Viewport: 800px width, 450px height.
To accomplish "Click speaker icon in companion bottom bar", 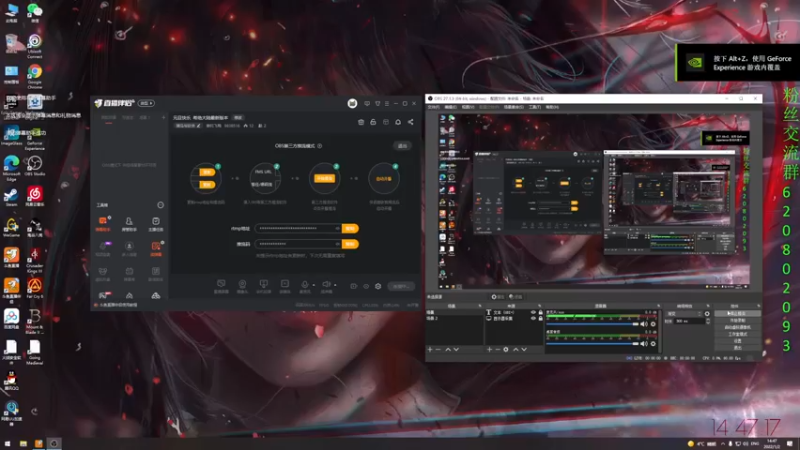I will click(x=326, y=284).
